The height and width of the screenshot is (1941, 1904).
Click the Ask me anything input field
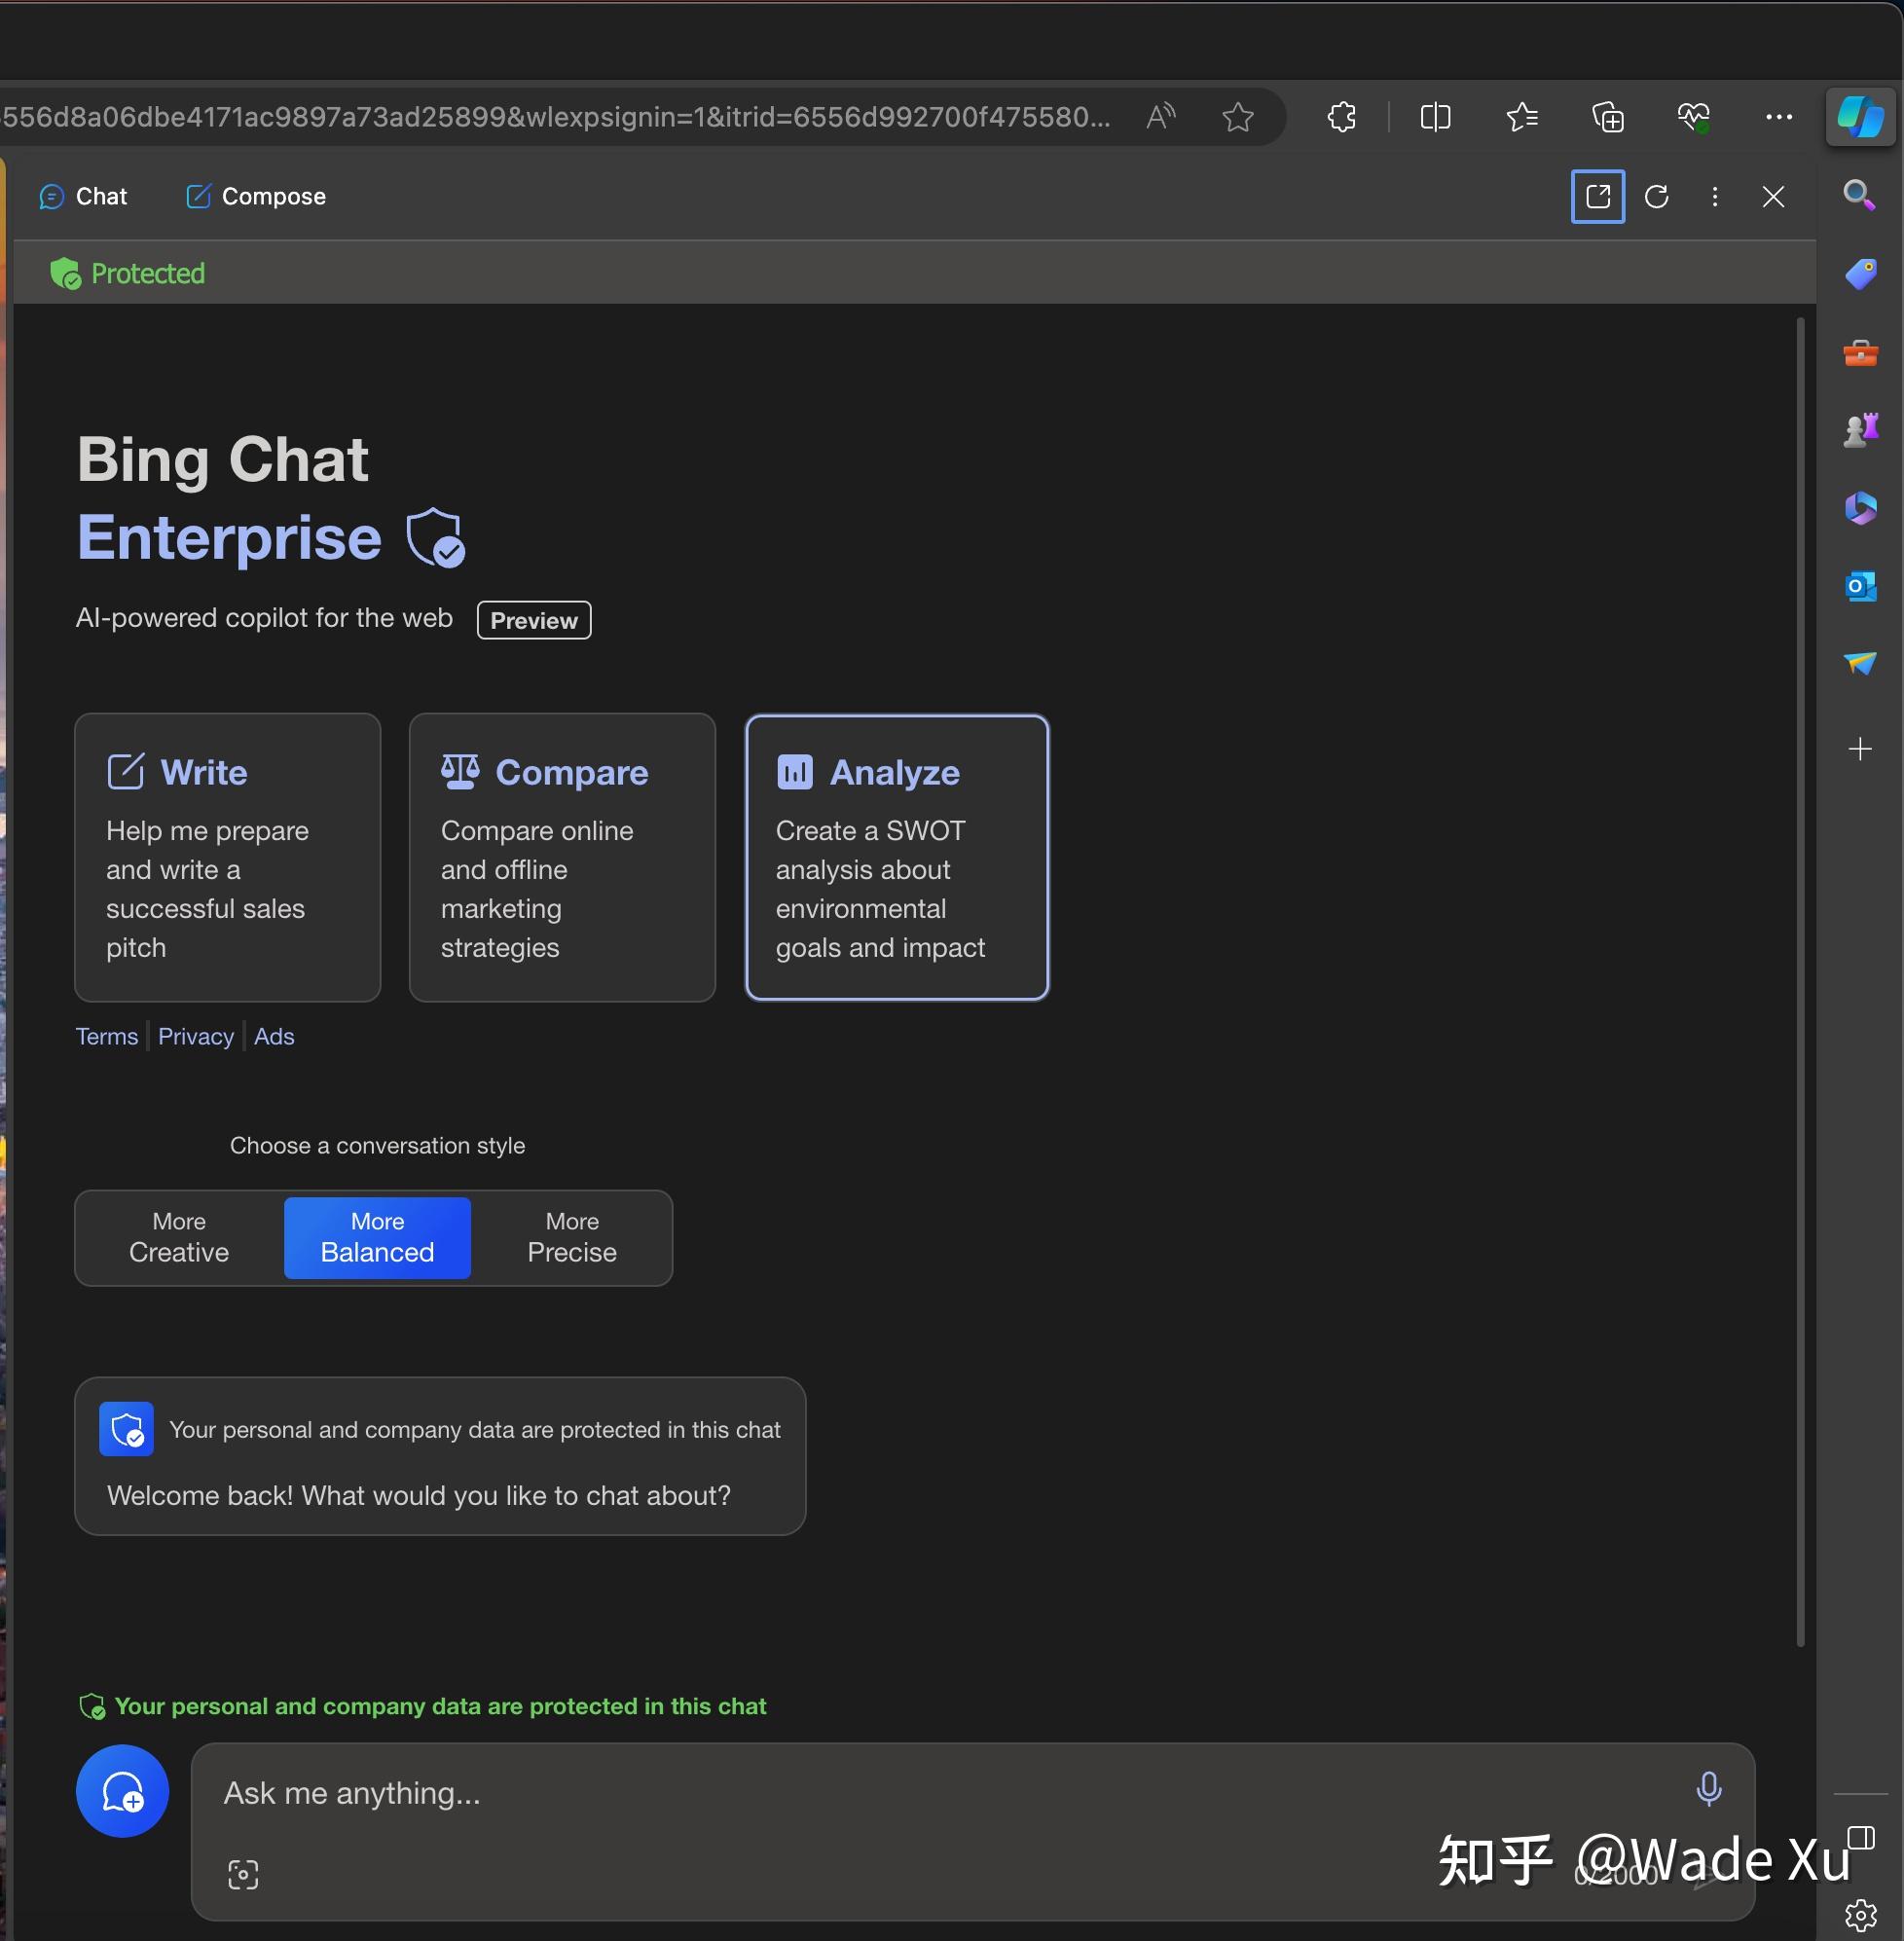[900, 1793]
